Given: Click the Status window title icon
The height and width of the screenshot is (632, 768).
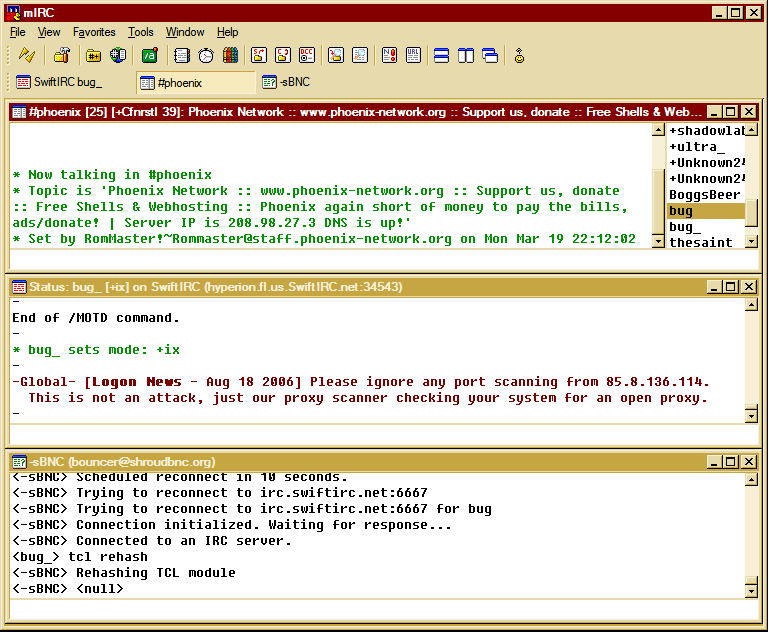Looking at the screenshot, I should click(19, 287).
